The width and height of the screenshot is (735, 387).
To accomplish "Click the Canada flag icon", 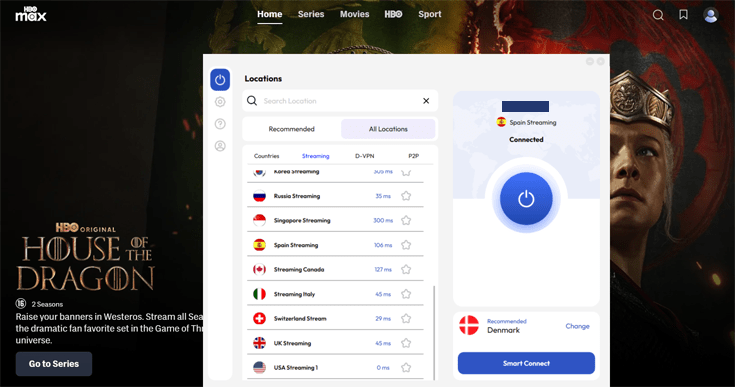I will coord(259,269).
